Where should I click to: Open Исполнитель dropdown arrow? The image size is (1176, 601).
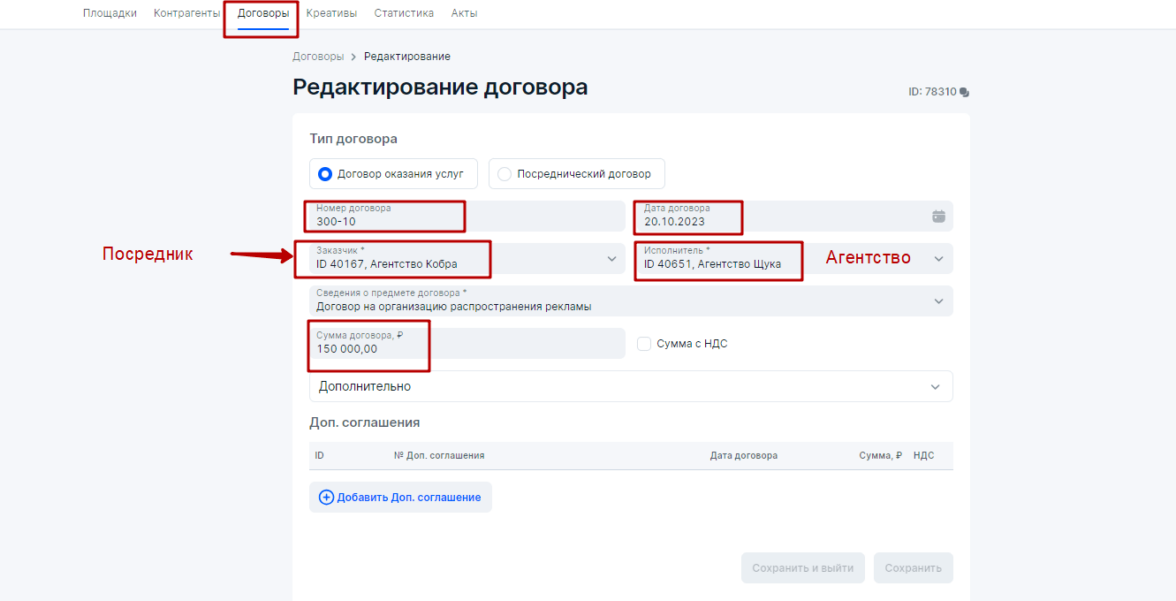tap(938, 259)
